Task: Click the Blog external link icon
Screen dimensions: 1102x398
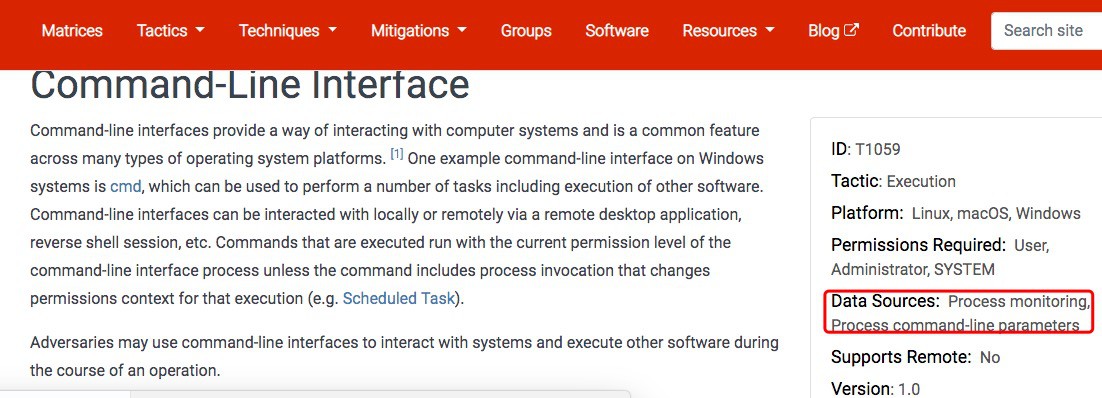Action: point(851,30)
